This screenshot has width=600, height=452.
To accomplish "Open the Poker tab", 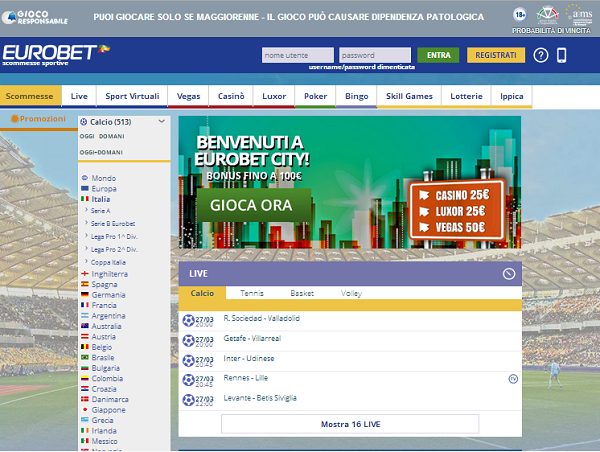I will point(315,96).
